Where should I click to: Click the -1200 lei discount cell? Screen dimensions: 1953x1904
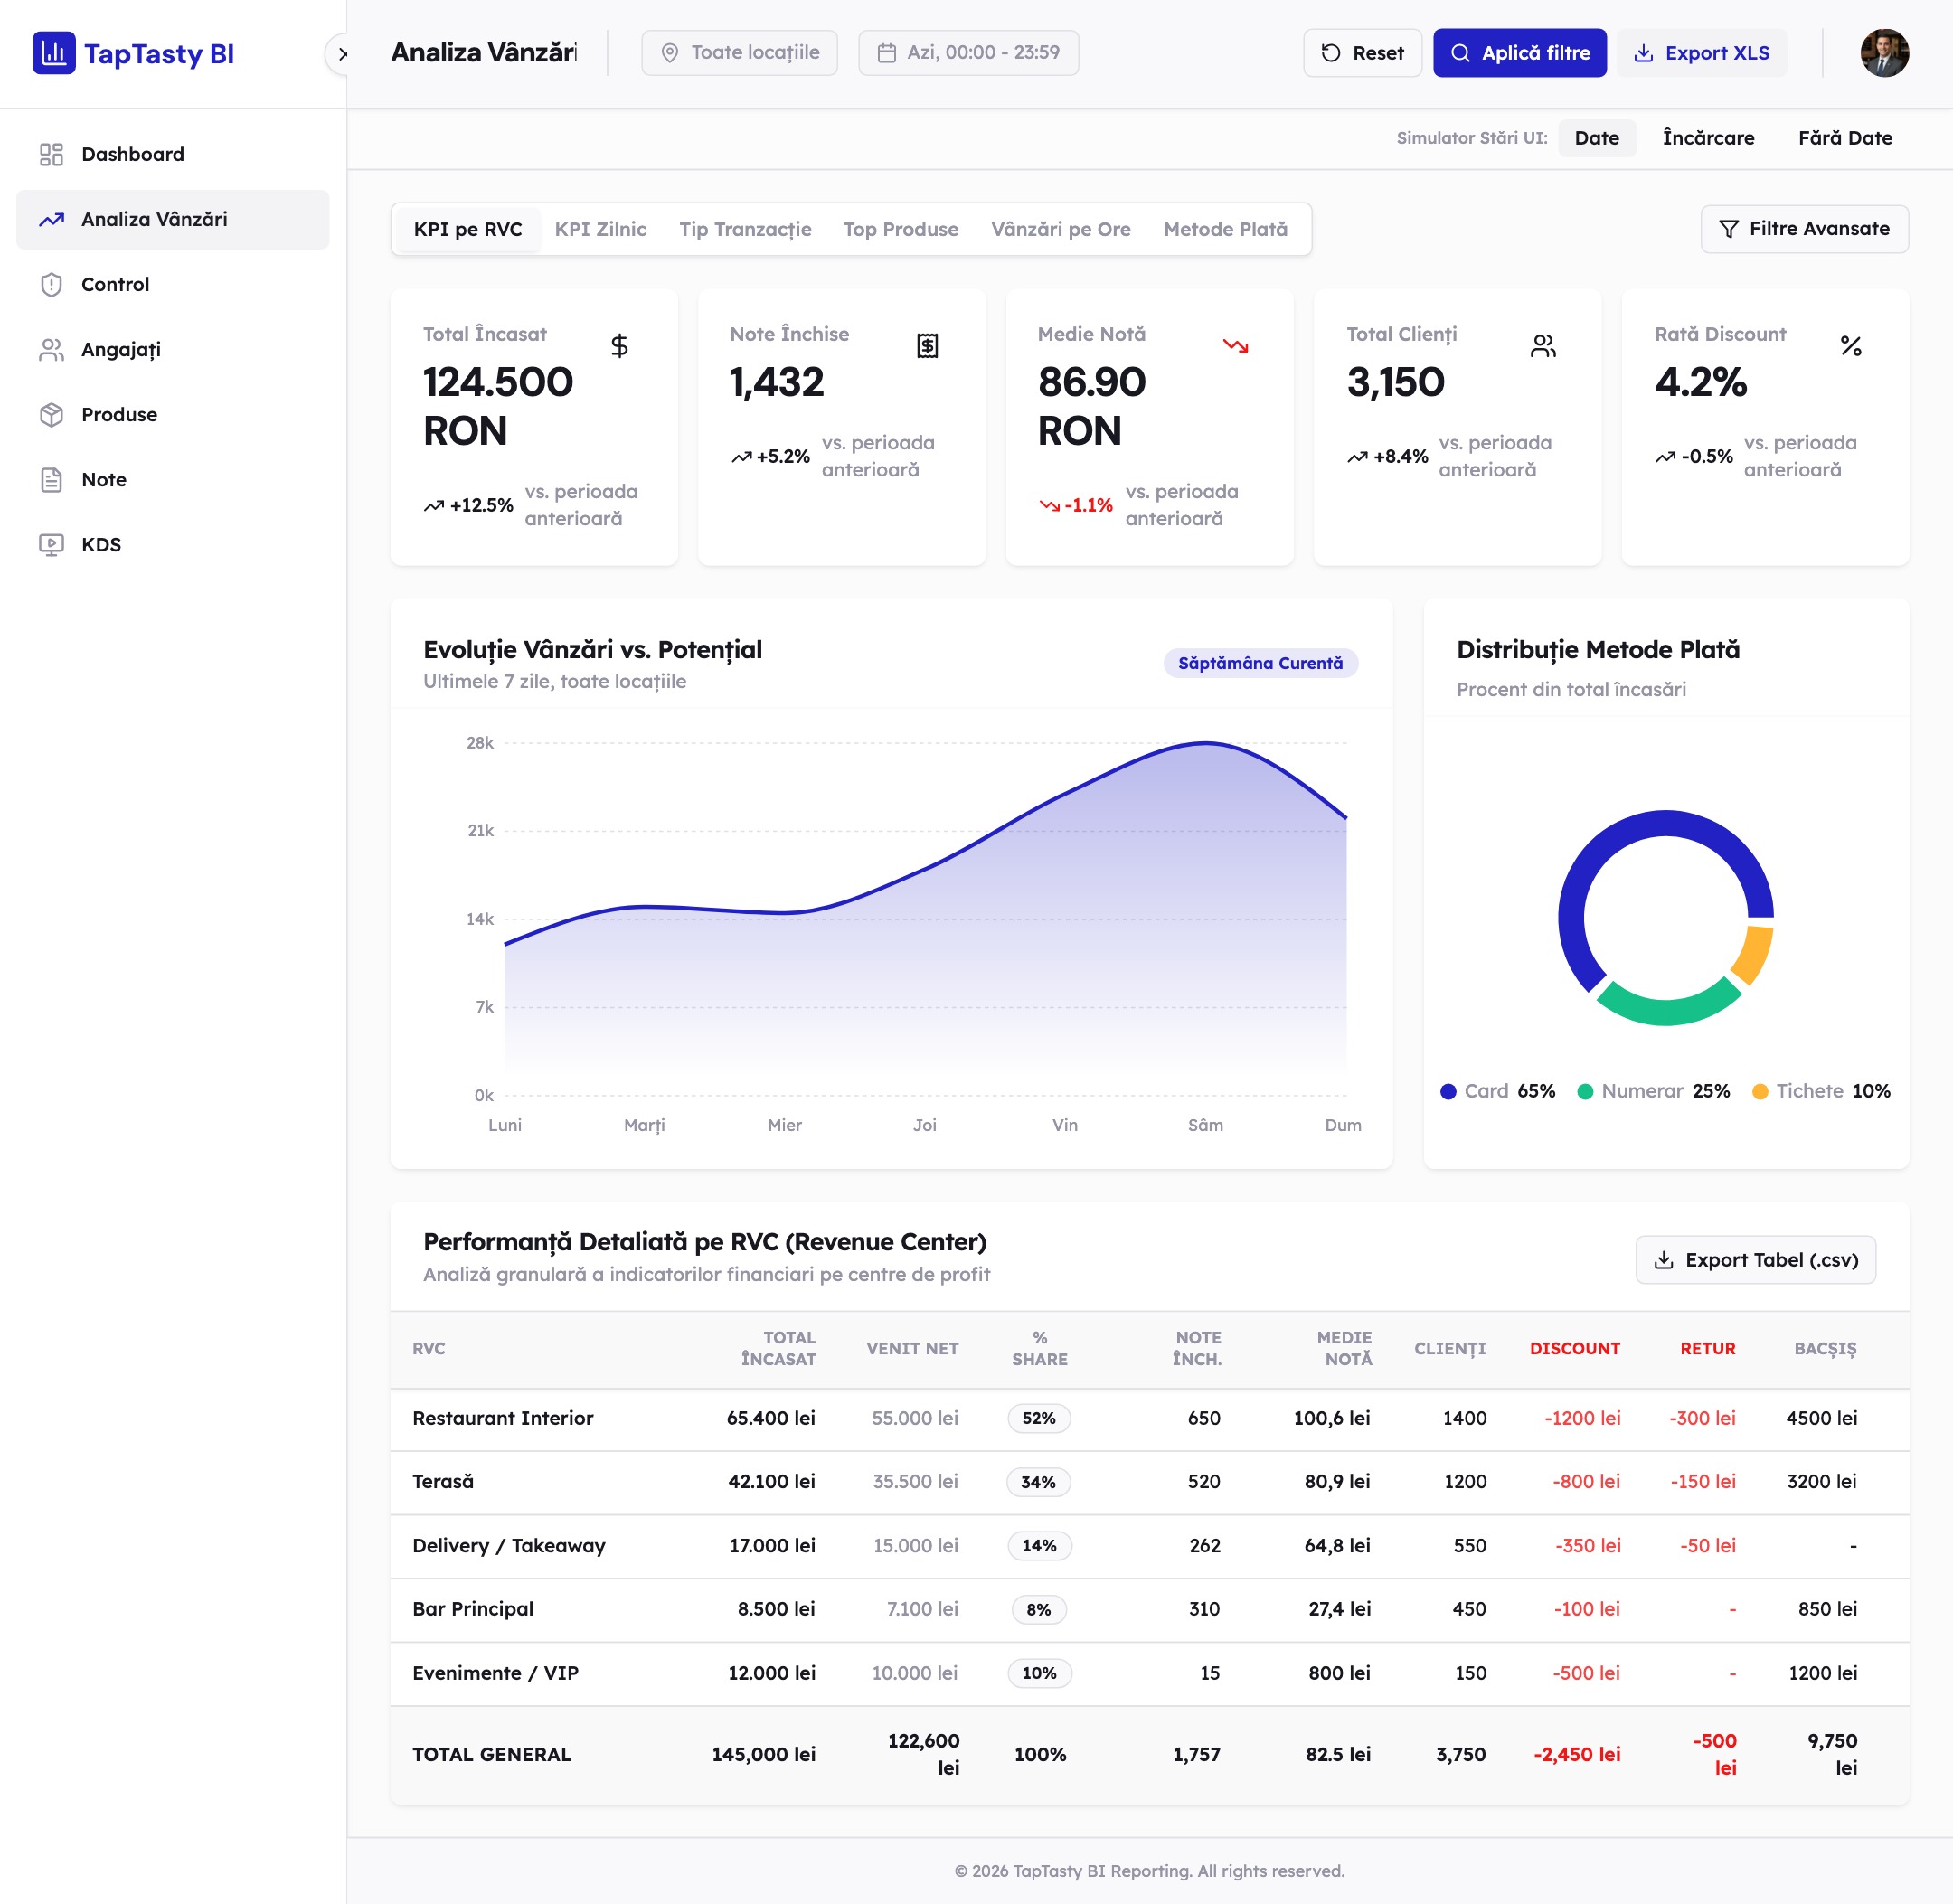click(x=1582, y=1418)
